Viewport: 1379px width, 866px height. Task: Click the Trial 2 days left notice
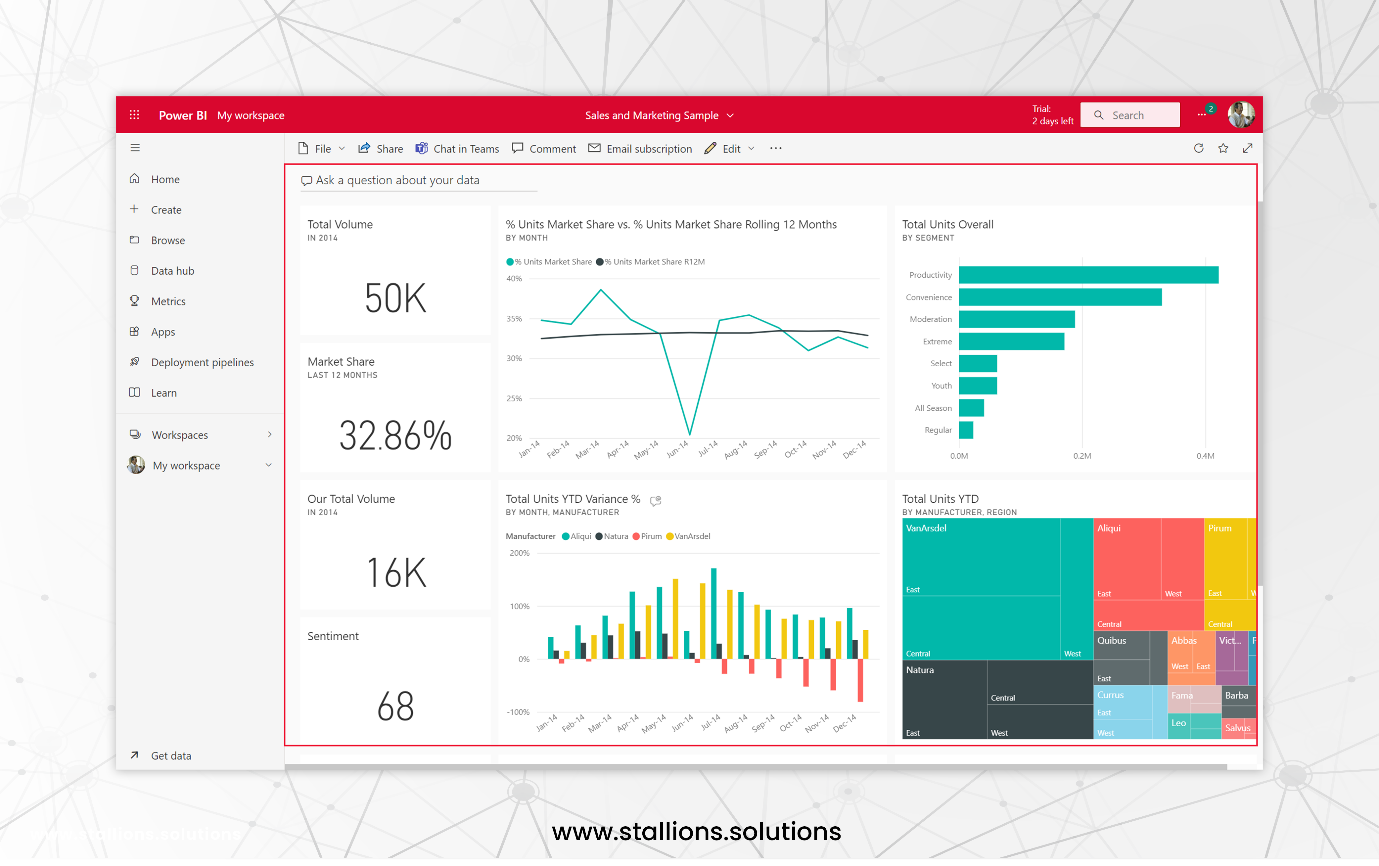pos(1053,115)
